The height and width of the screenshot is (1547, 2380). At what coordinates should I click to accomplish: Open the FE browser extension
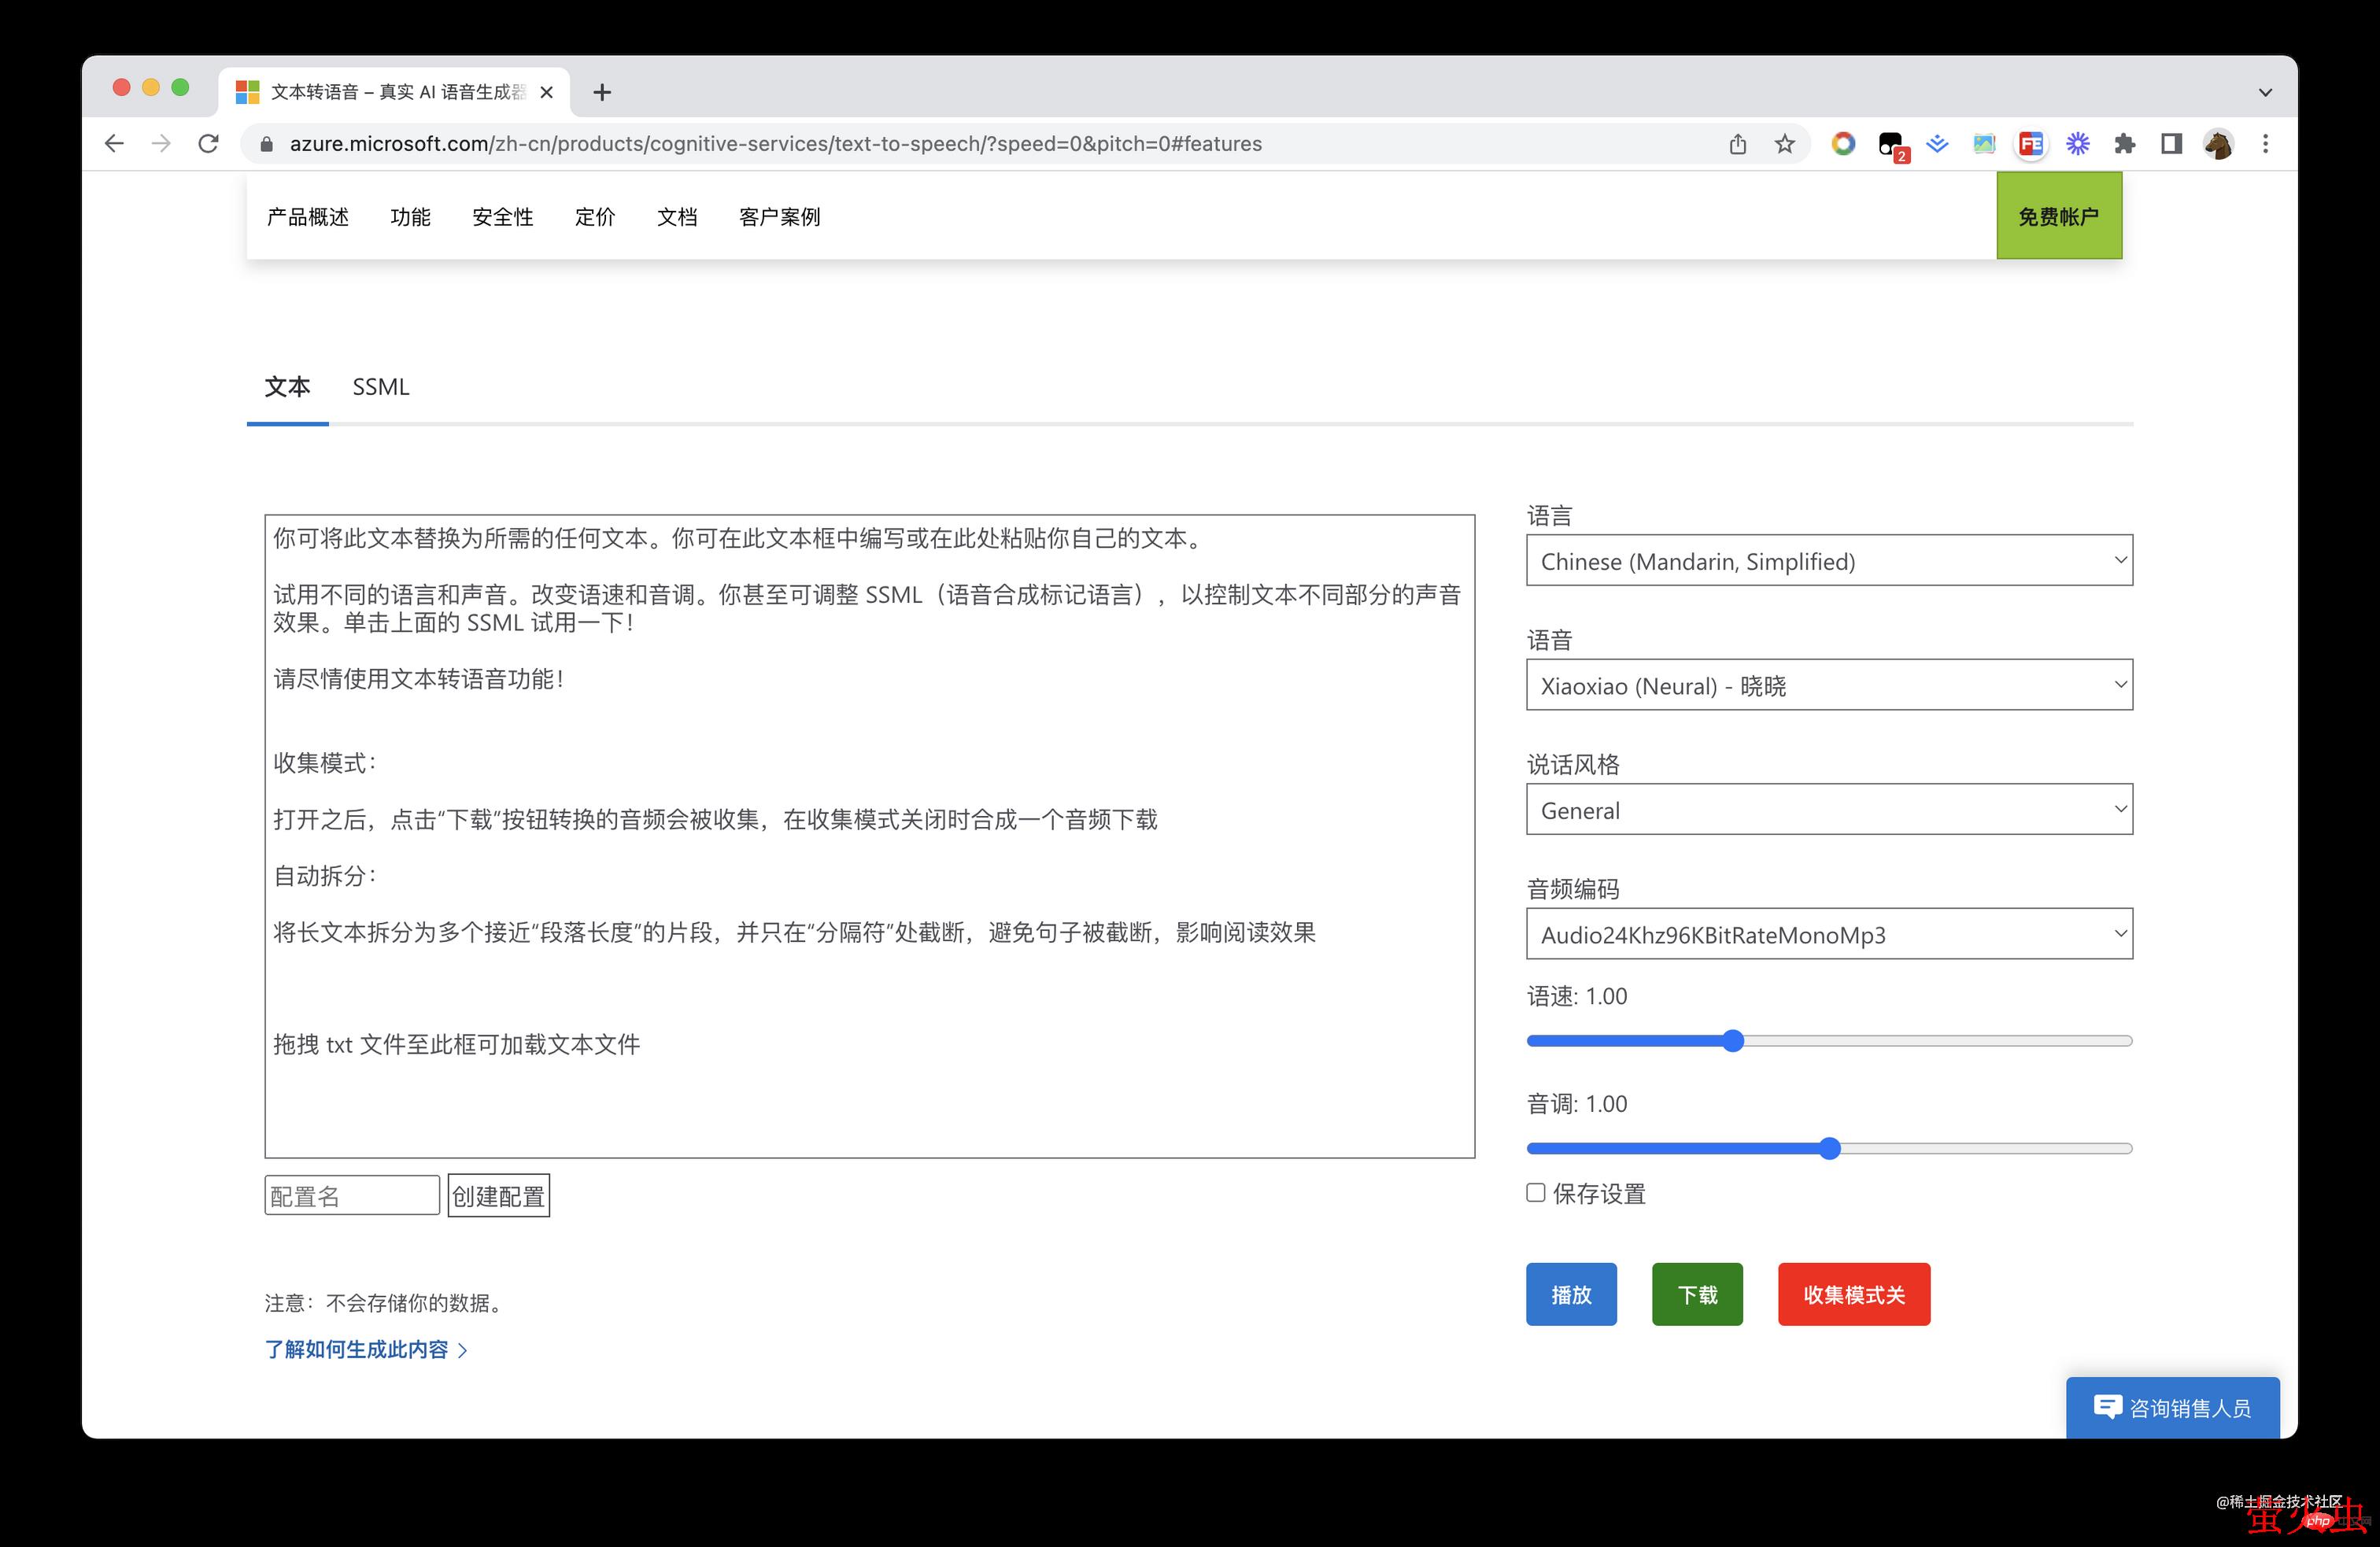point(2030,144)
